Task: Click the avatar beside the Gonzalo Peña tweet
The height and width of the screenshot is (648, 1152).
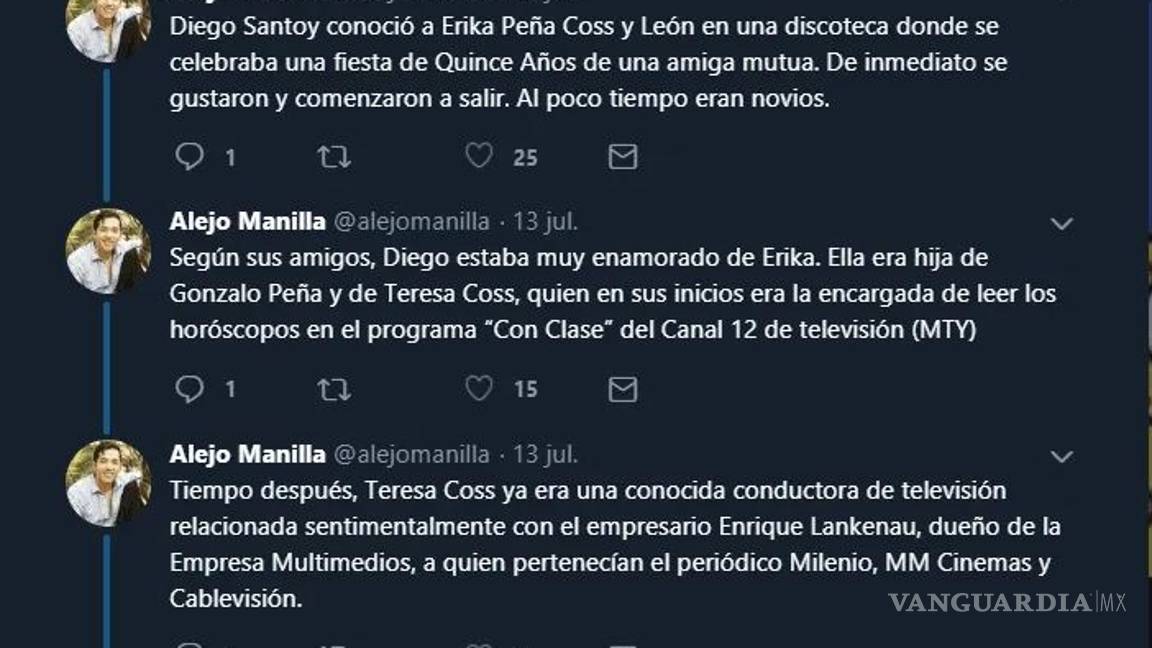Action: pos(108,251)
